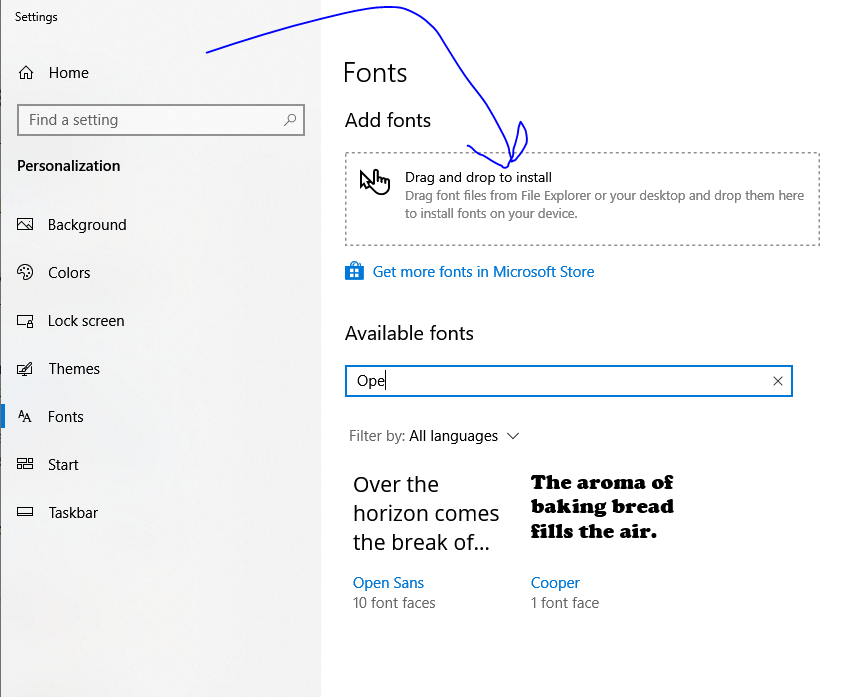The width and height of the screenshot is (849, 697).
Task: Click the magnifier icon in Find a setting
Action: 290,120
